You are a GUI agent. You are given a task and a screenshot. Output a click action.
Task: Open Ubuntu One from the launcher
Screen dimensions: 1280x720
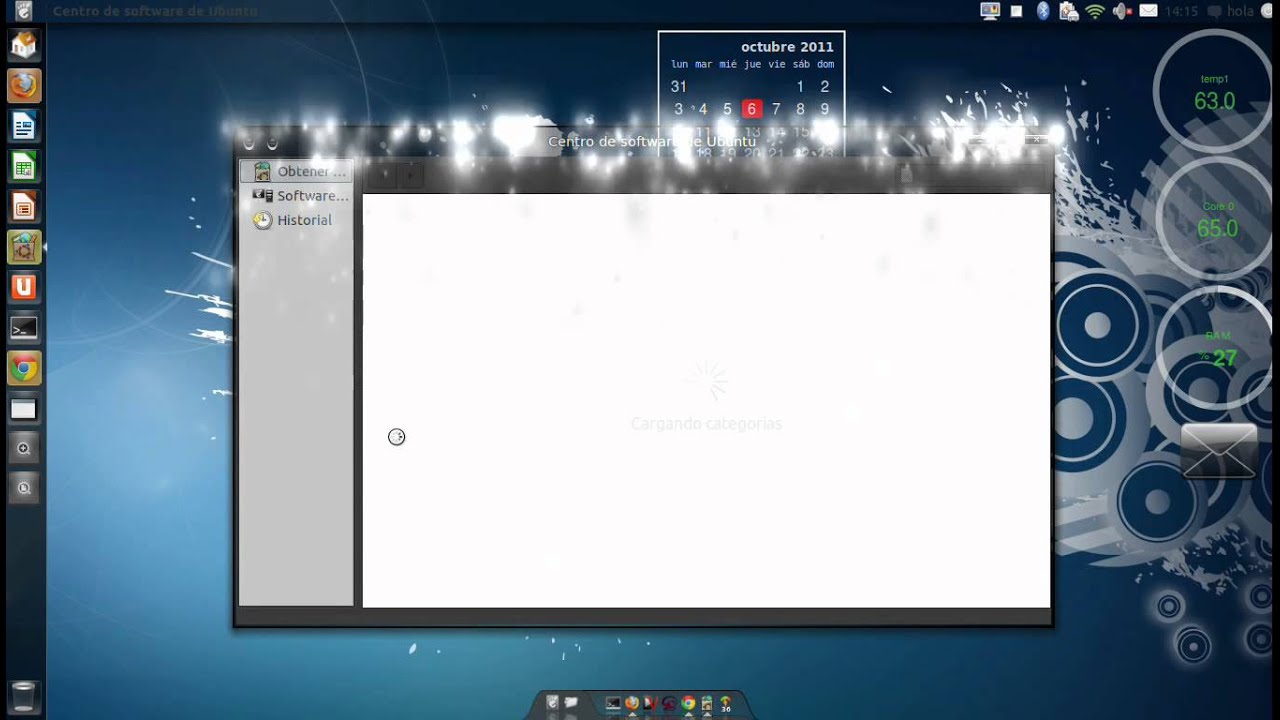(x=24, y=287)
